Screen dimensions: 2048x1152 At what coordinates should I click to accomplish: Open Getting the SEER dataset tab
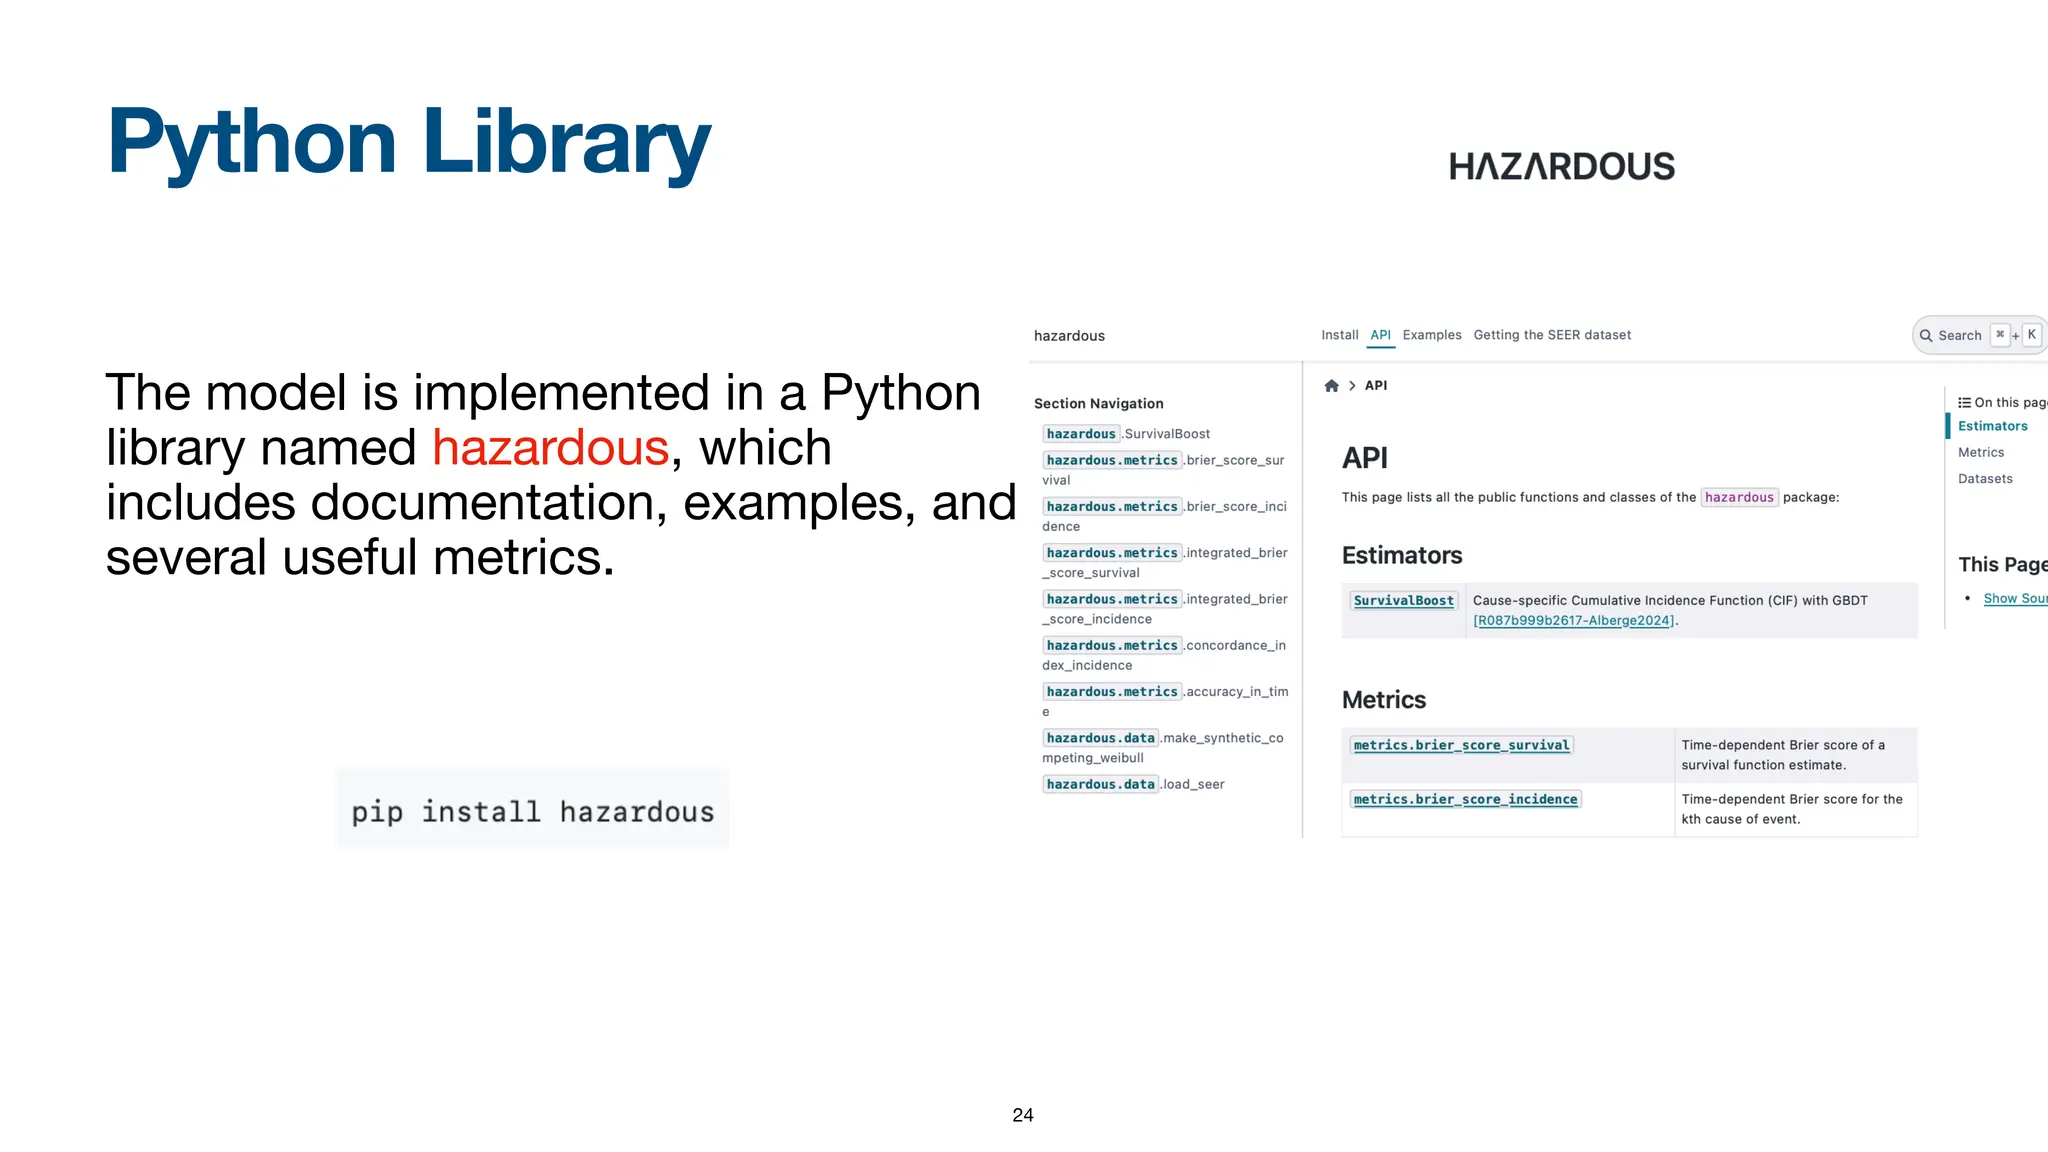[1552, 335]
